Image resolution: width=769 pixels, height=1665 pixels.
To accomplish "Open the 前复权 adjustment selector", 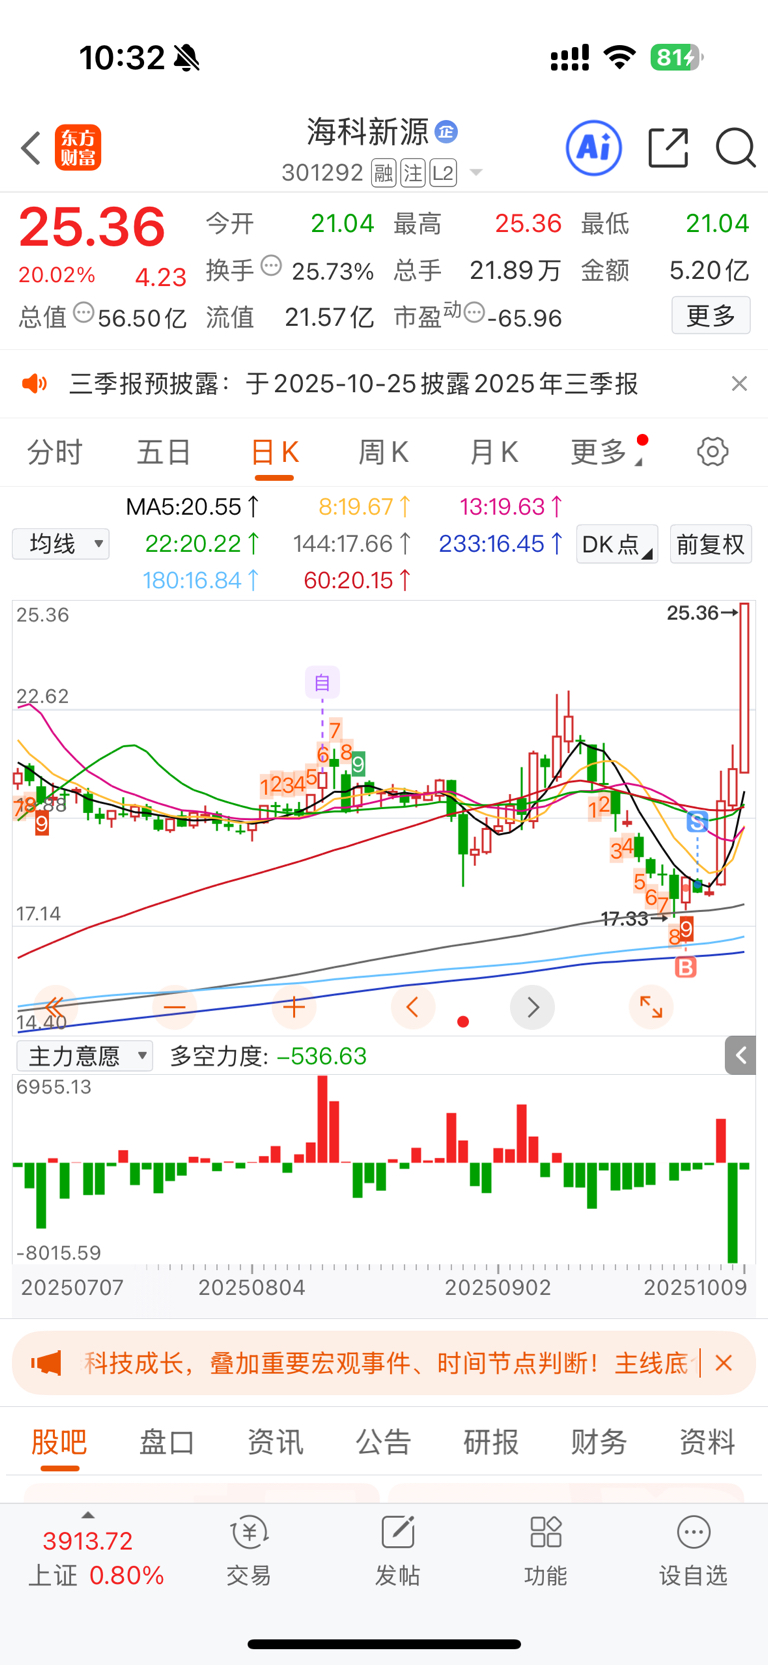I will click(711, 544).
